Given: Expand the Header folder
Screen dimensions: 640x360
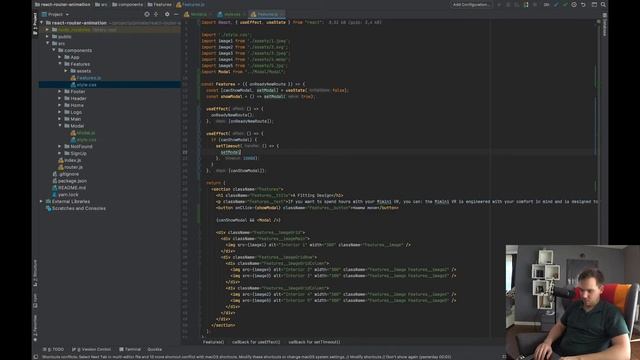Looking at the screenshot, I should [60, 98].
